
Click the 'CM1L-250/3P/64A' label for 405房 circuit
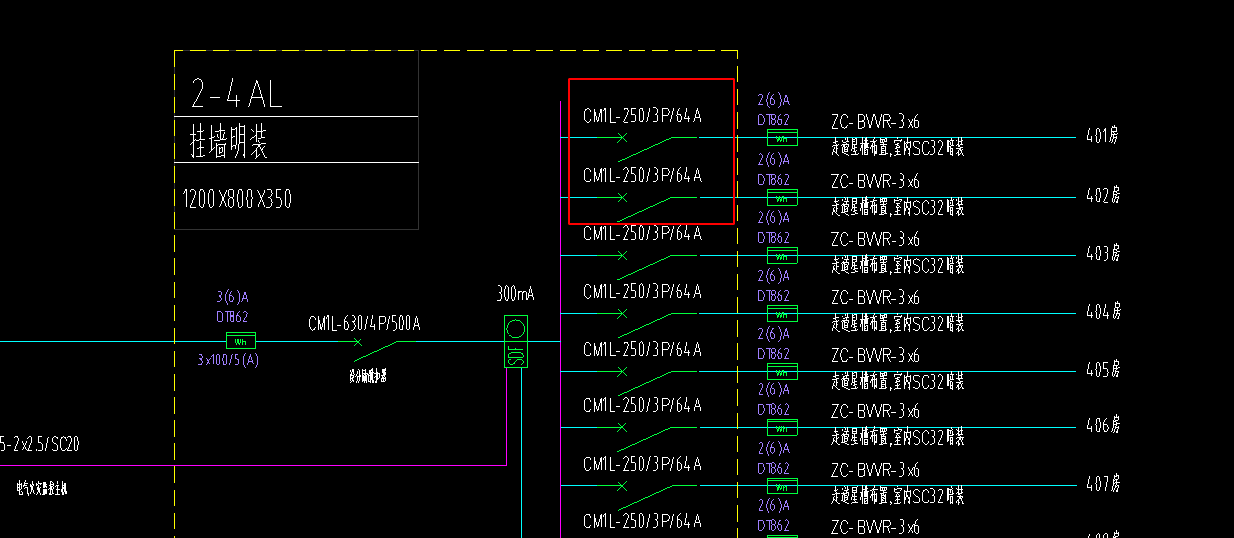(x=642, y=349)
